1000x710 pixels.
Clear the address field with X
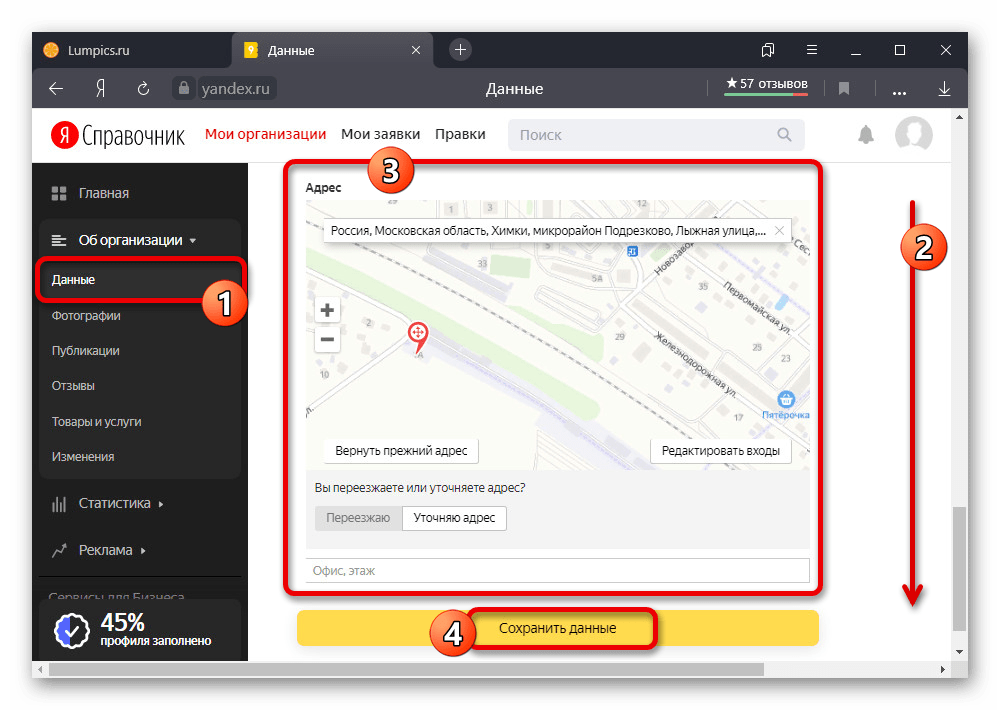[x=779, y=230]
